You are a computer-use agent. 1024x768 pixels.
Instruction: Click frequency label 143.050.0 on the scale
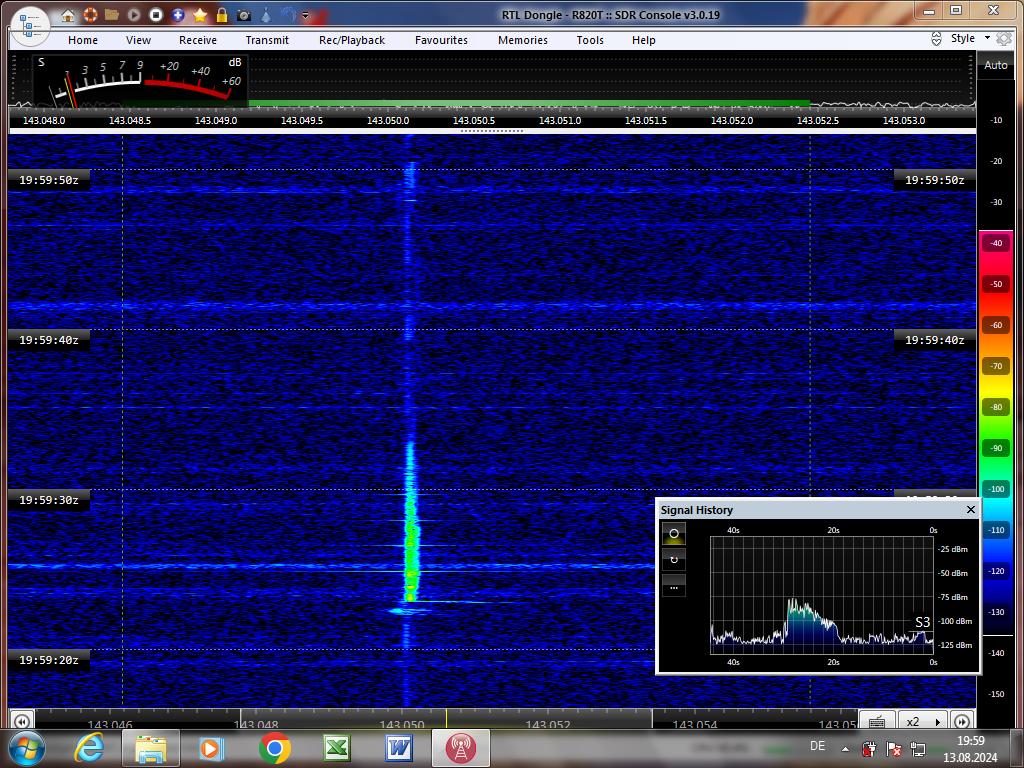(388, 121)
